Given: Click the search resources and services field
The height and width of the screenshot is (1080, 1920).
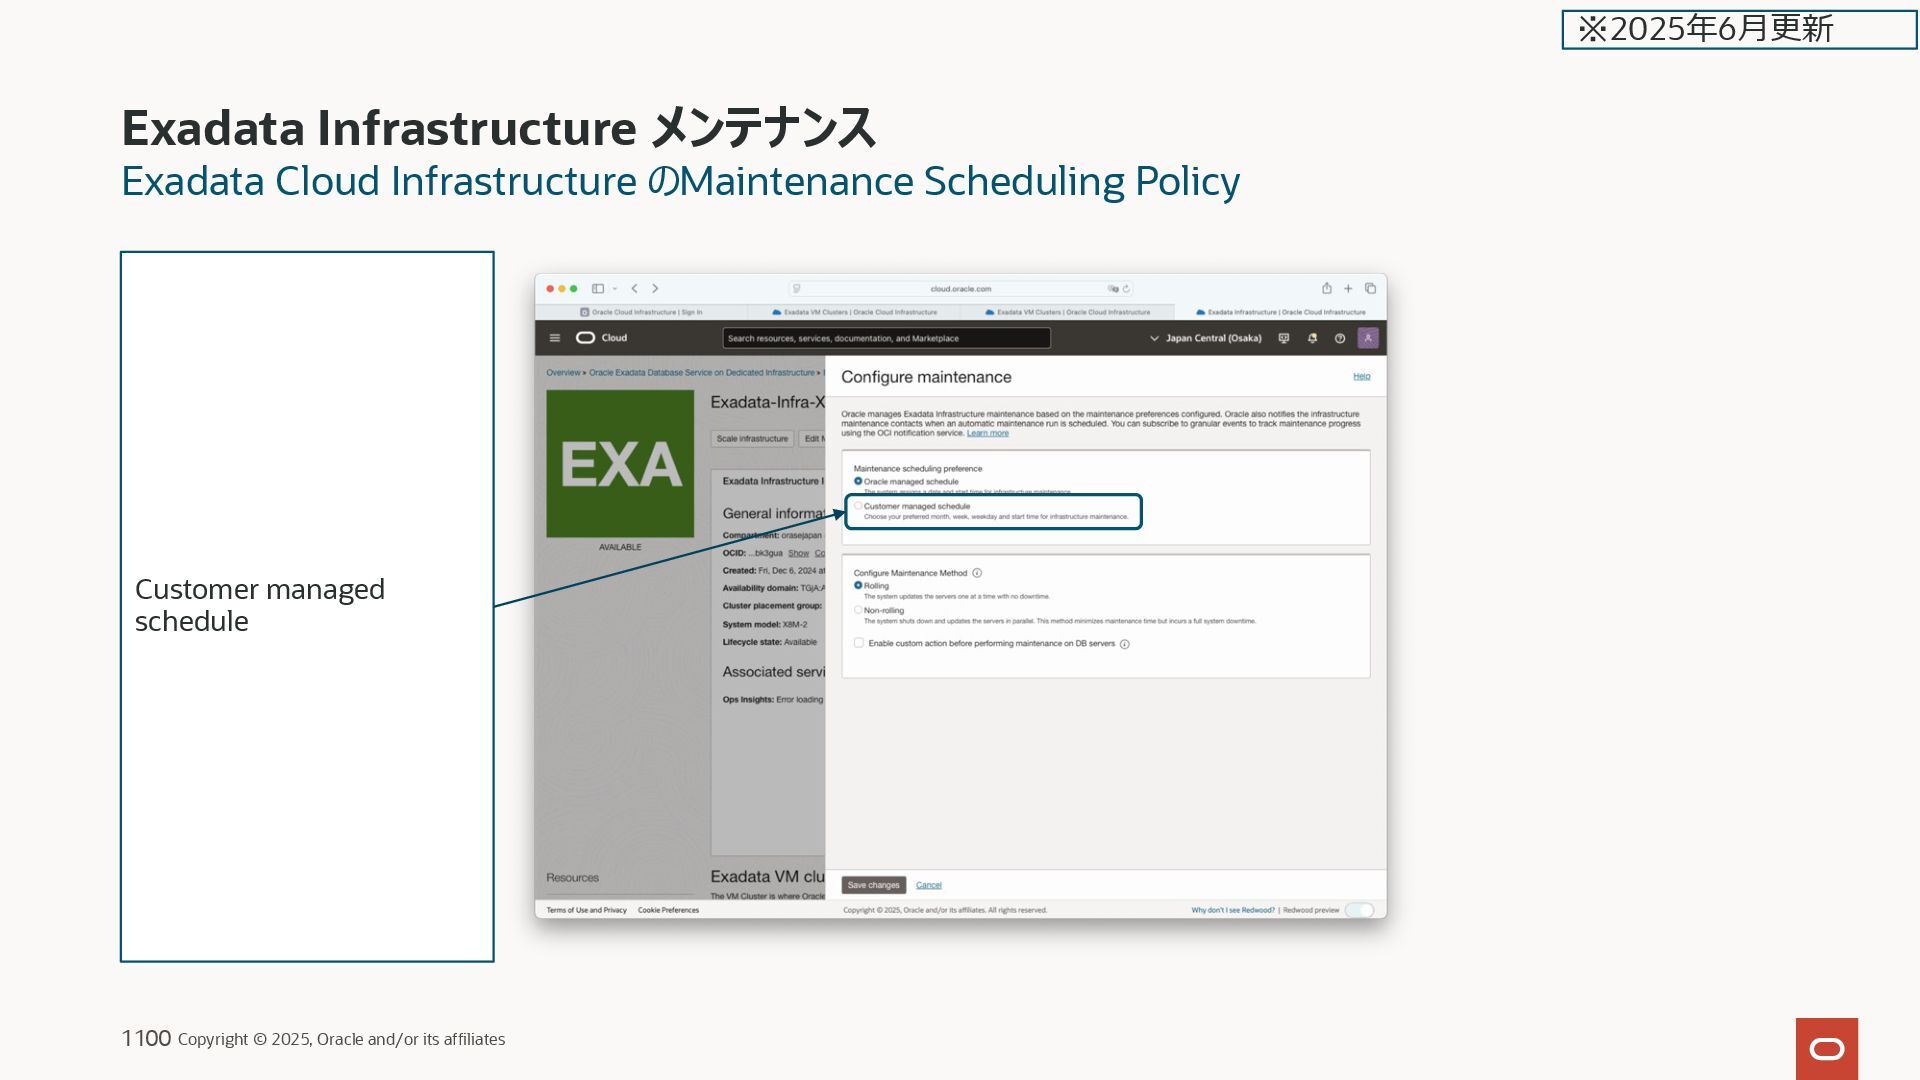Looking at the screenshot, I should point(886,338).
